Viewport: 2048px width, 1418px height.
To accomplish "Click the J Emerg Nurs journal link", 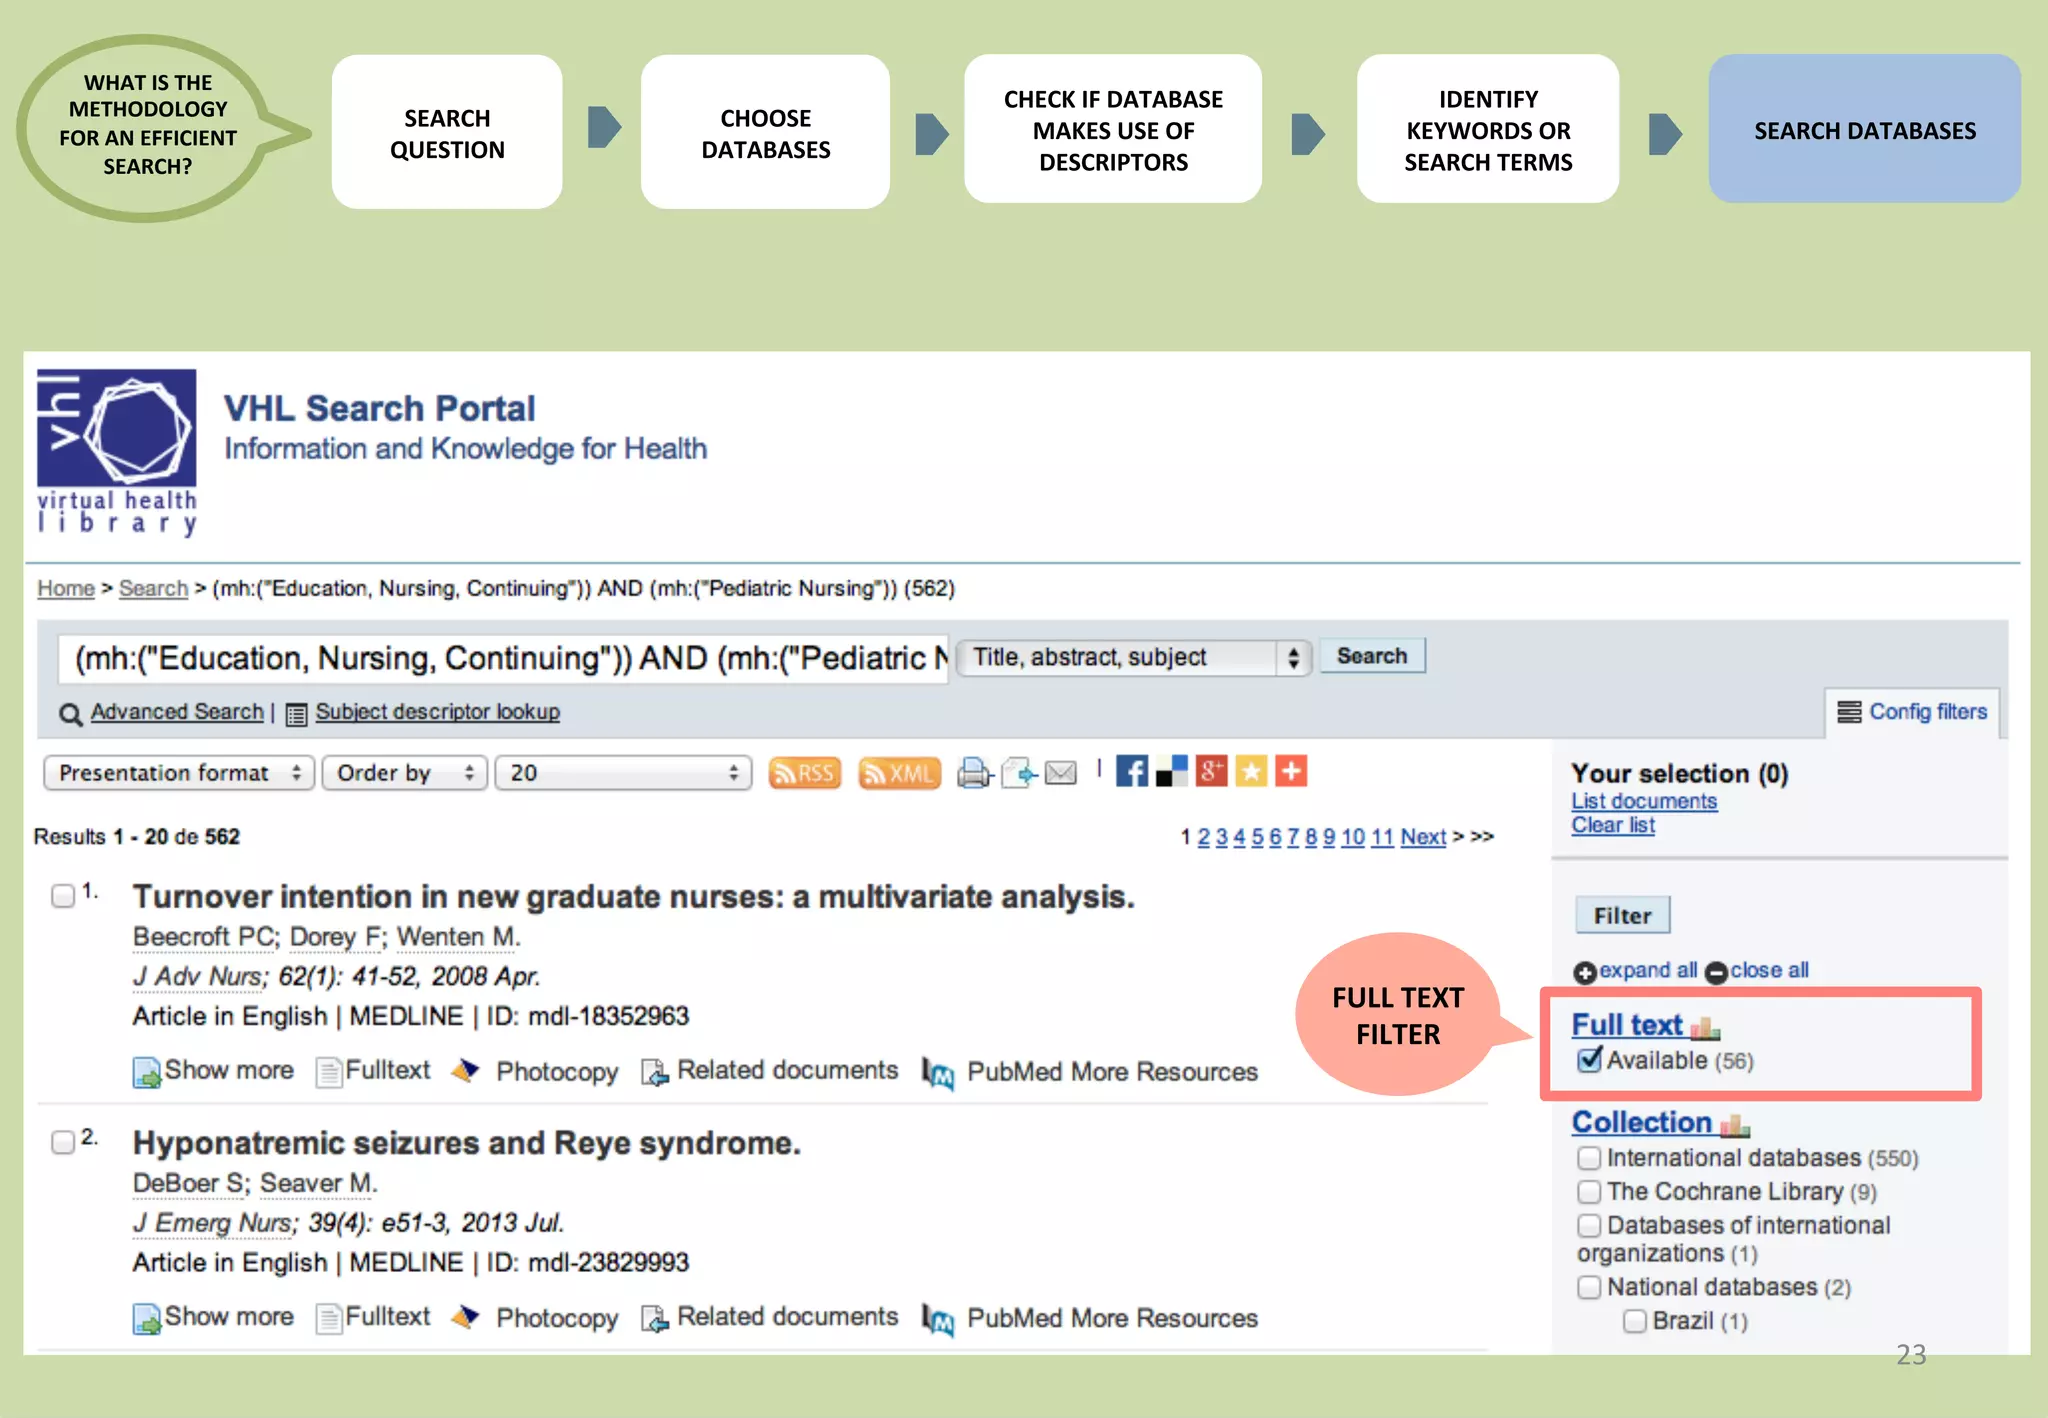I will (212, 1223).
